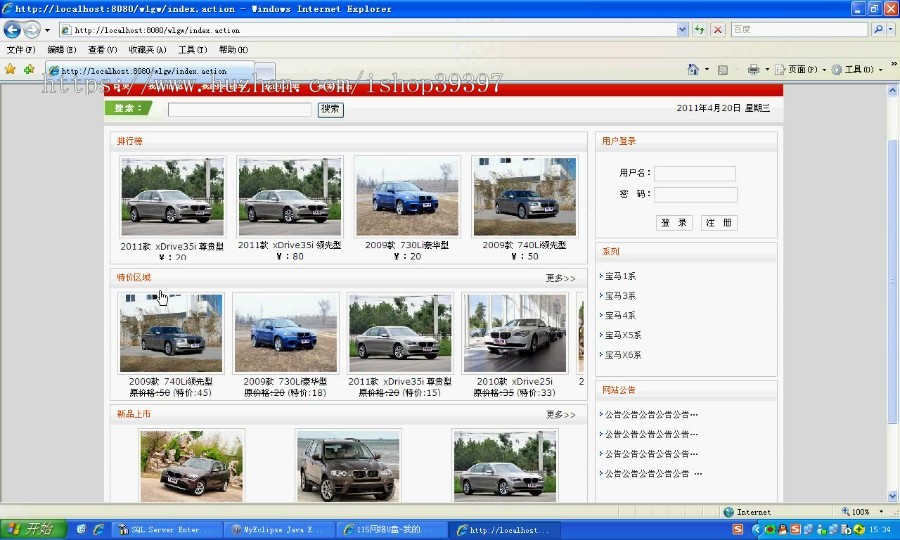Refresh the page with the green arrows icon
Image resolution: width=900 pixels, height=540 pixels.
pyautogui.click(x=699, y=29)
